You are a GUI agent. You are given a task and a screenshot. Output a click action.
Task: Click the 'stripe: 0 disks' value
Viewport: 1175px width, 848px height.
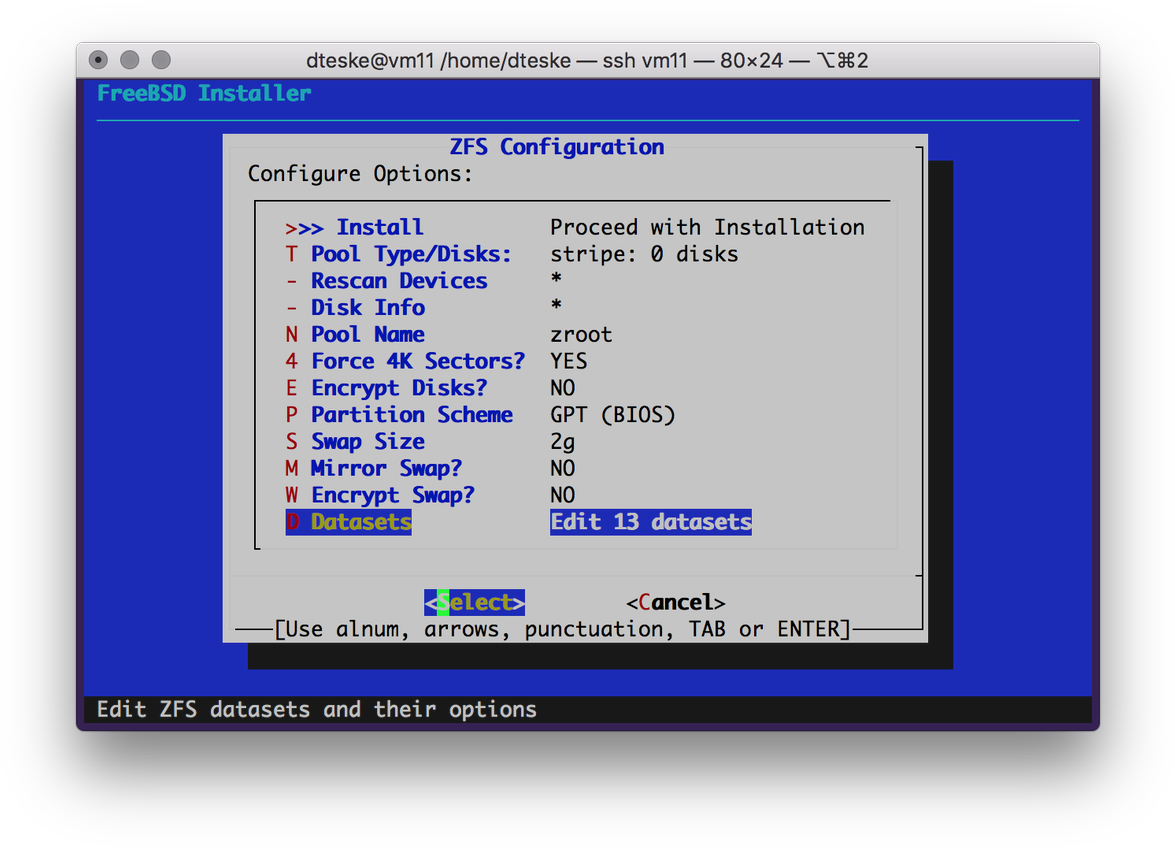(x=643, y=255)
